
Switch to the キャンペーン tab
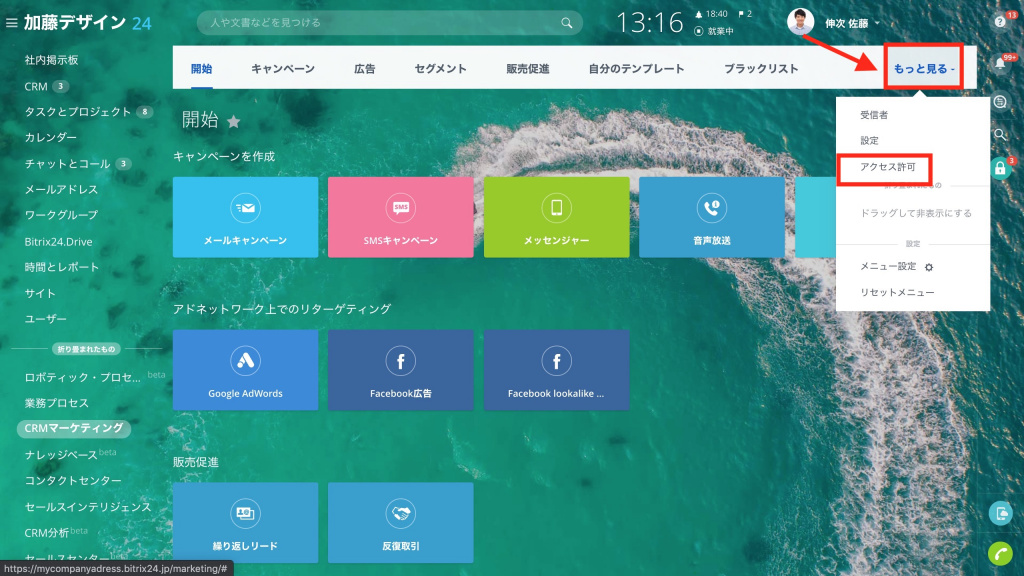click(x=283, y=69)
